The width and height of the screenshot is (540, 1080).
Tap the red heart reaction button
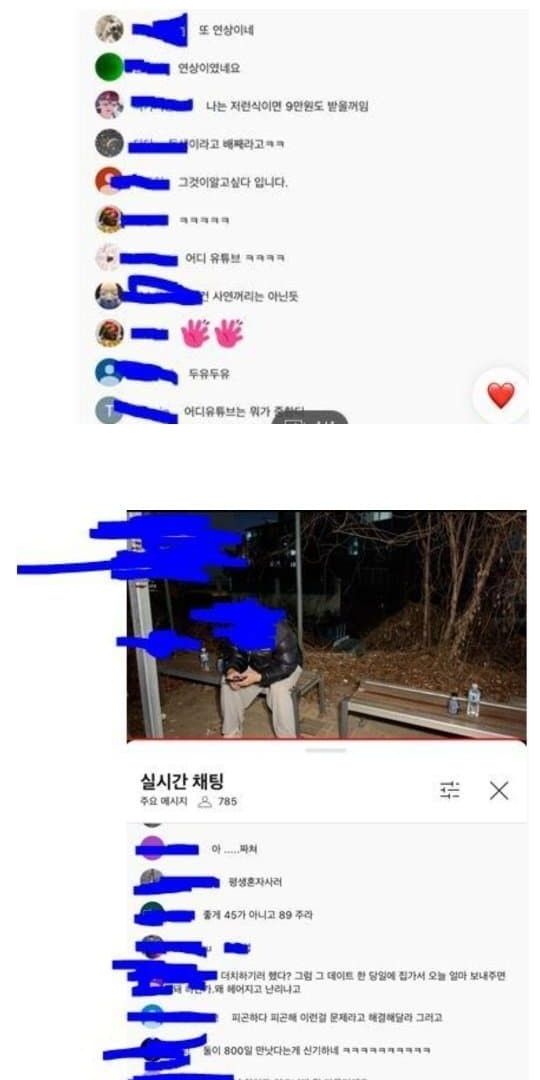point(501,395)
